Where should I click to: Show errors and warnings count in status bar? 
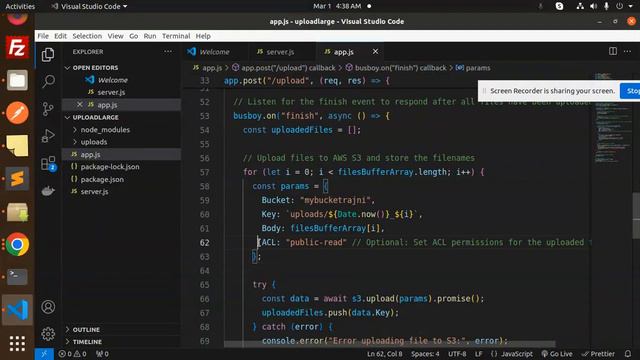click(72, 354)
